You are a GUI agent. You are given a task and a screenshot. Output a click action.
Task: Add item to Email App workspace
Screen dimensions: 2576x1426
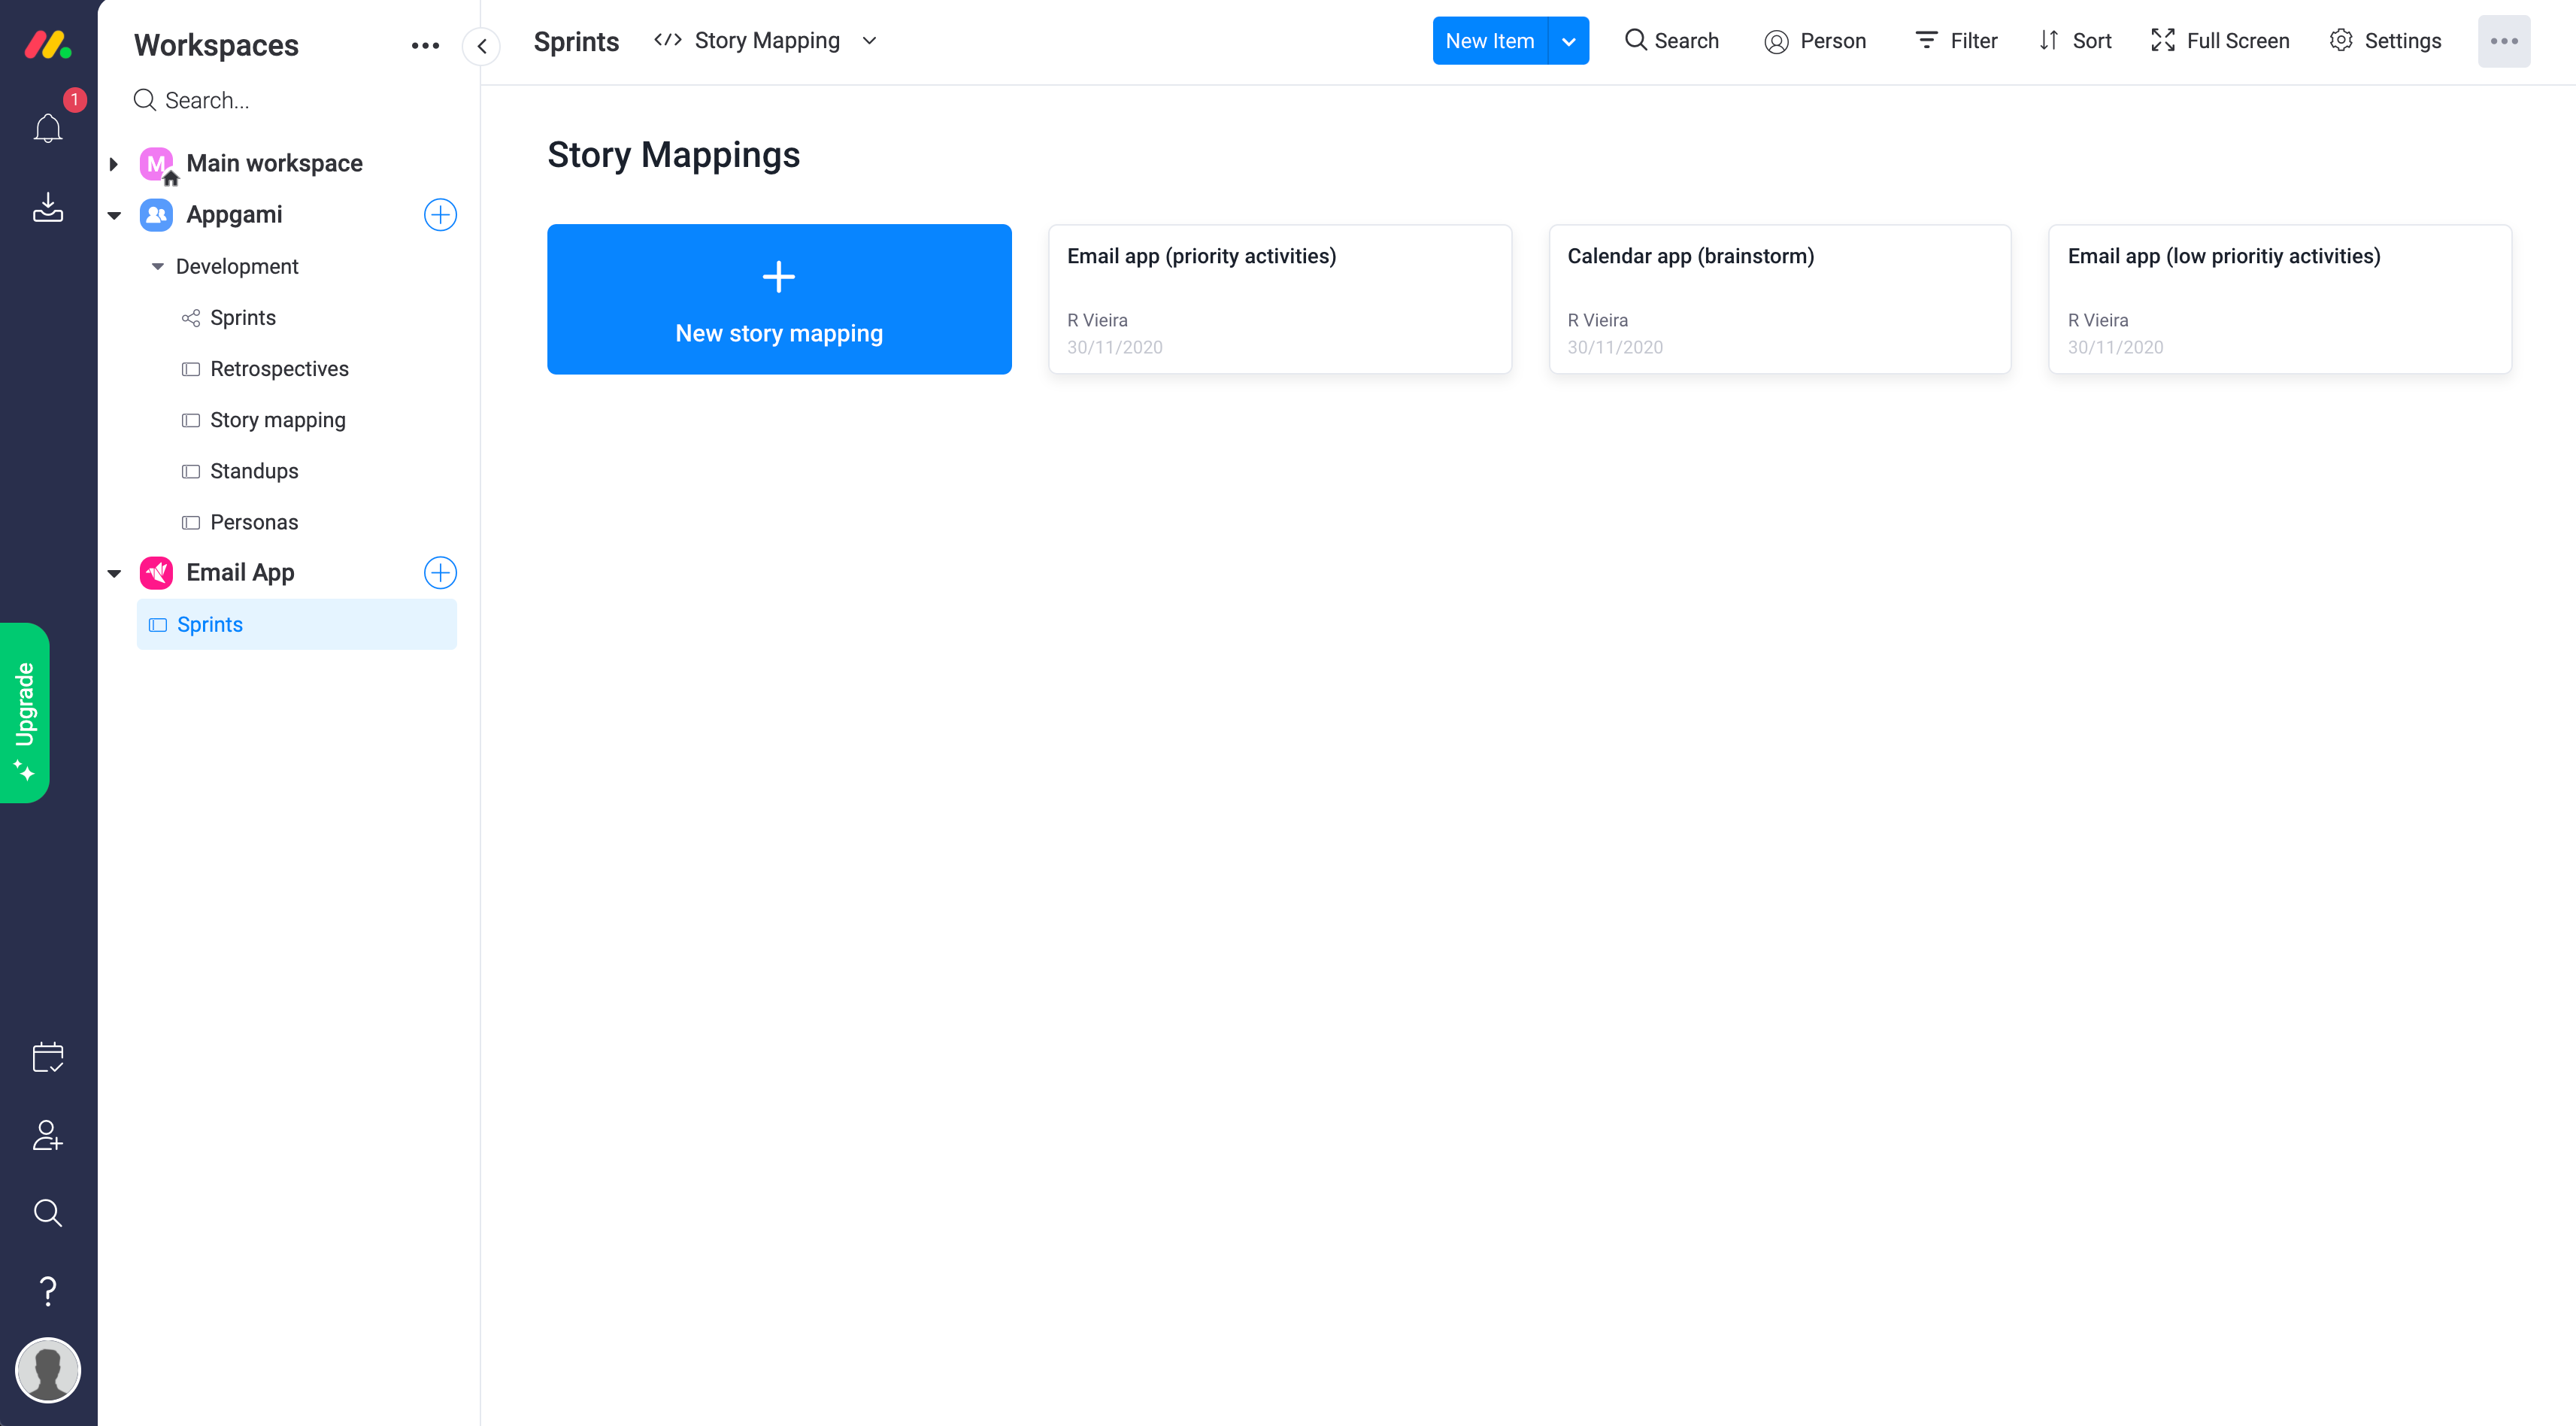click(x=440, y=573)
